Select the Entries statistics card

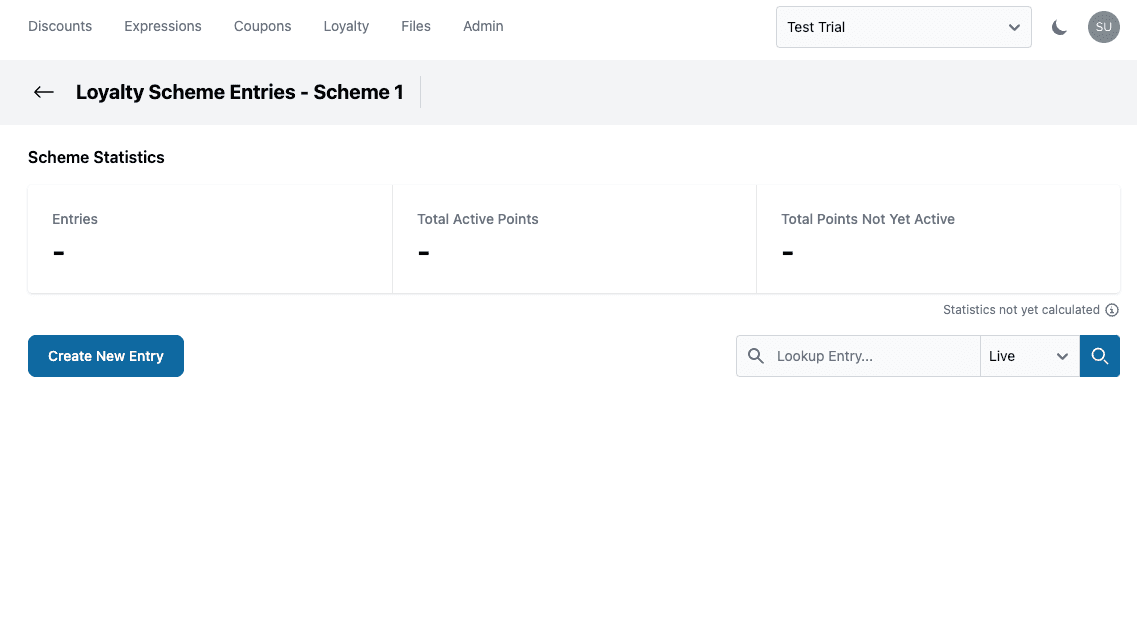[x=210, y=239]
